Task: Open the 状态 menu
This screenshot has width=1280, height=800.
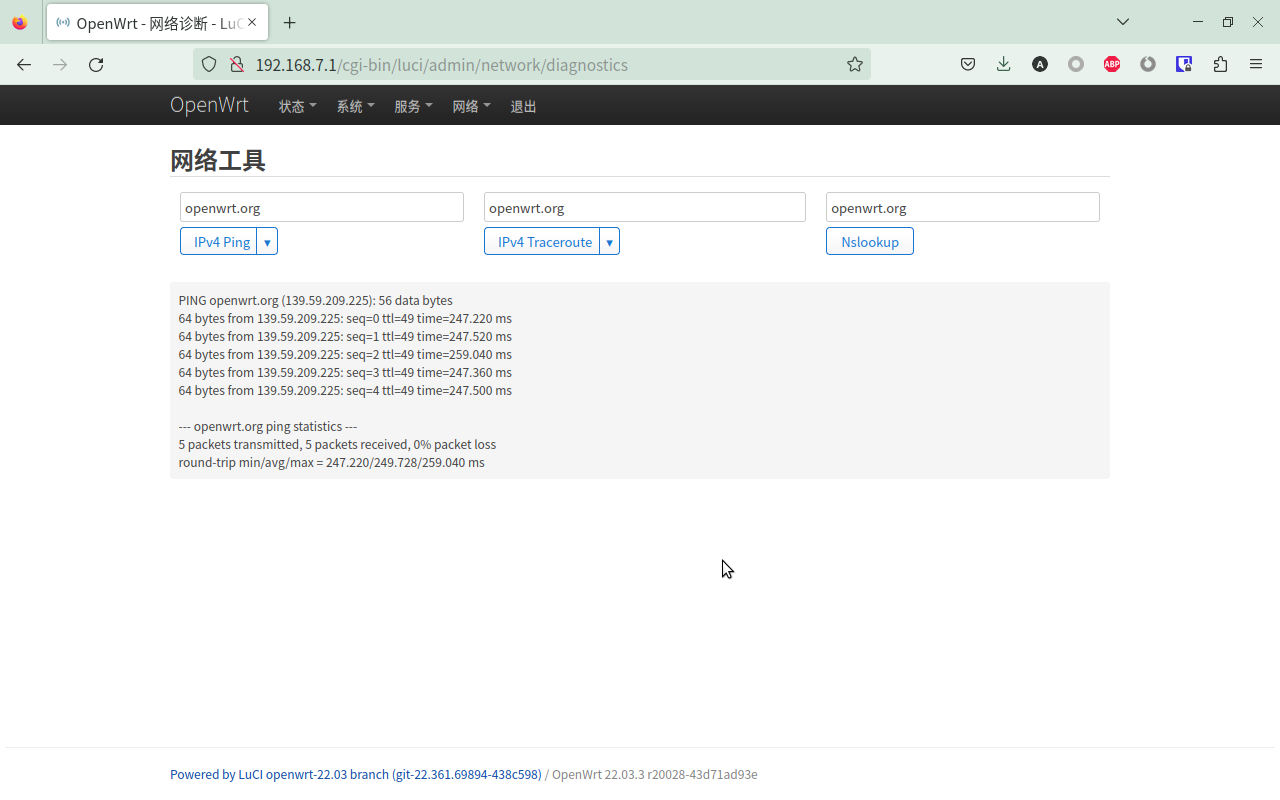Action: (297, 106)
